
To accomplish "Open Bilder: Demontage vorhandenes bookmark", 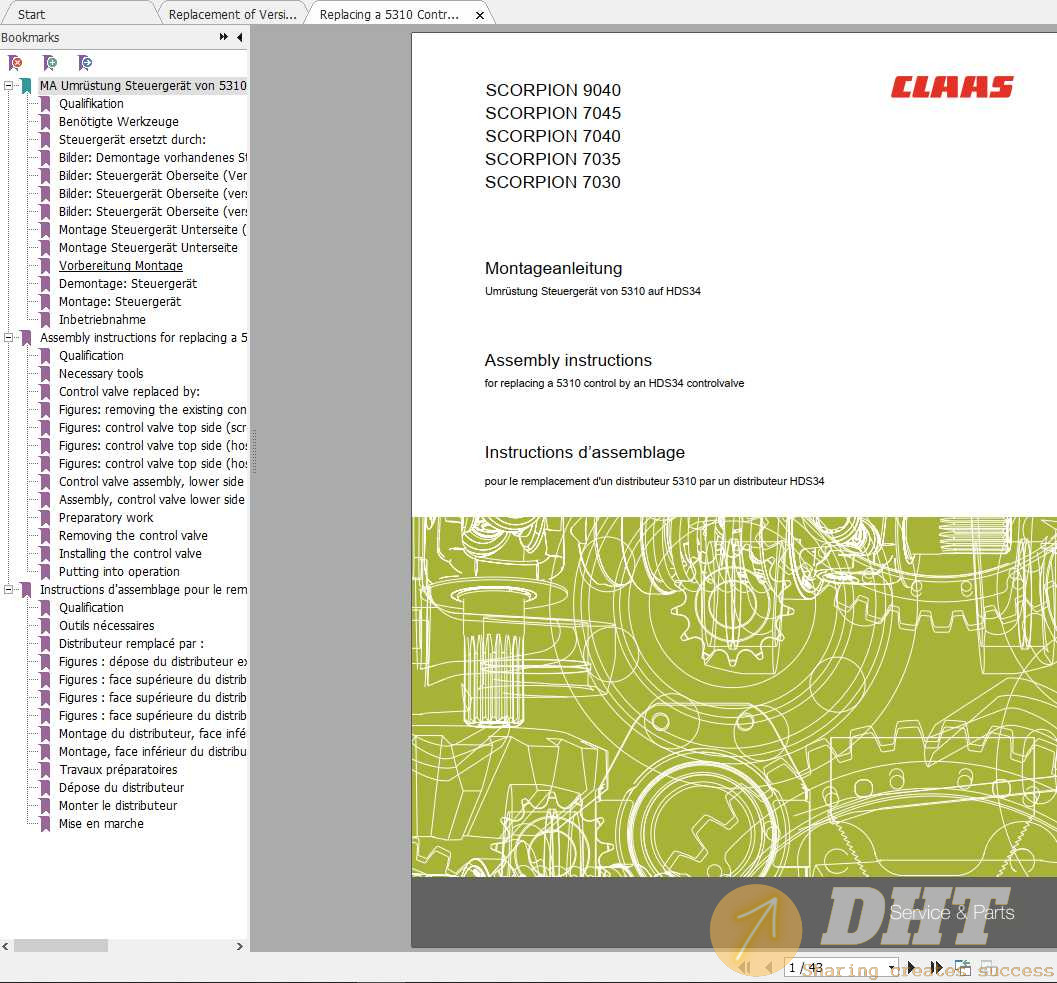I will pos(153,158).
